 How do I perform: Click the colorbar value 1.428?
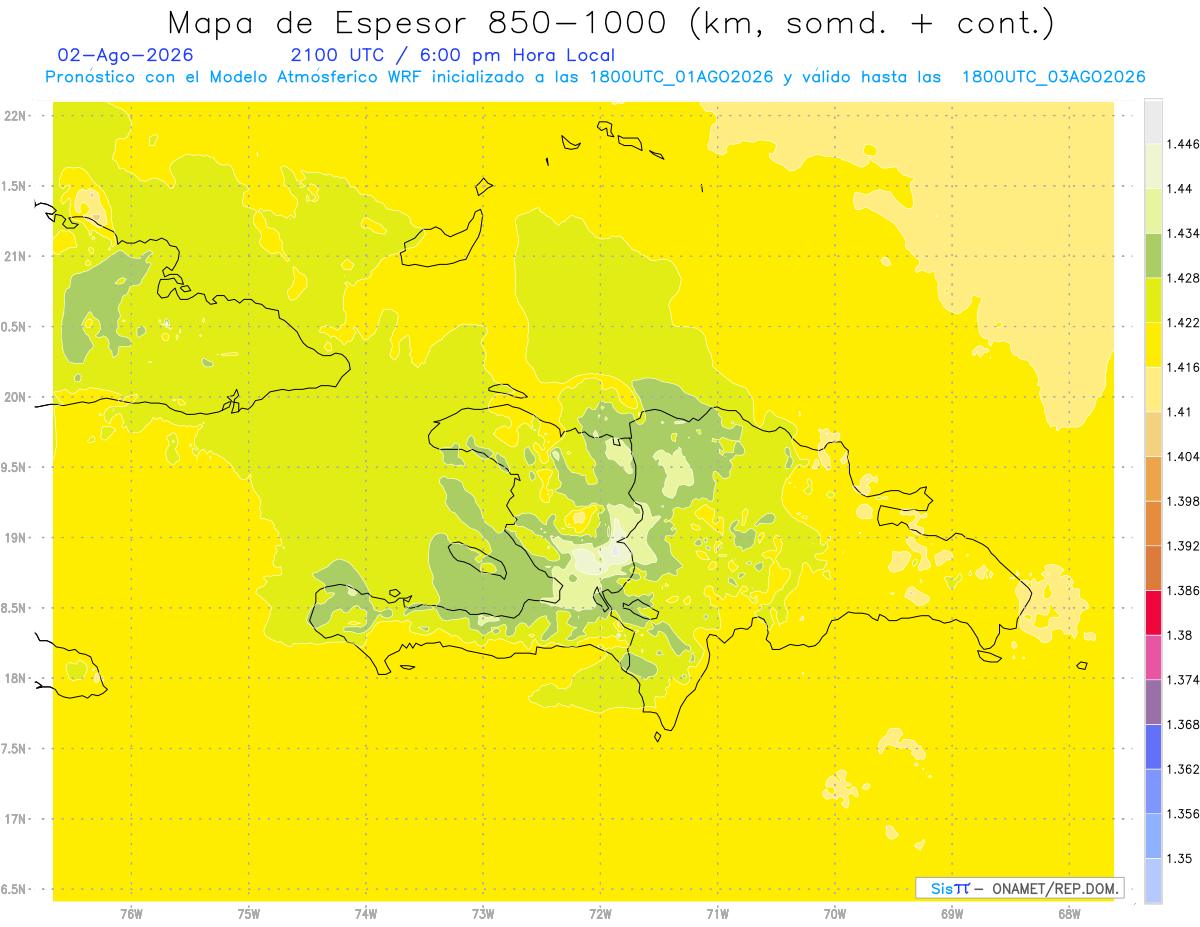1183,278
